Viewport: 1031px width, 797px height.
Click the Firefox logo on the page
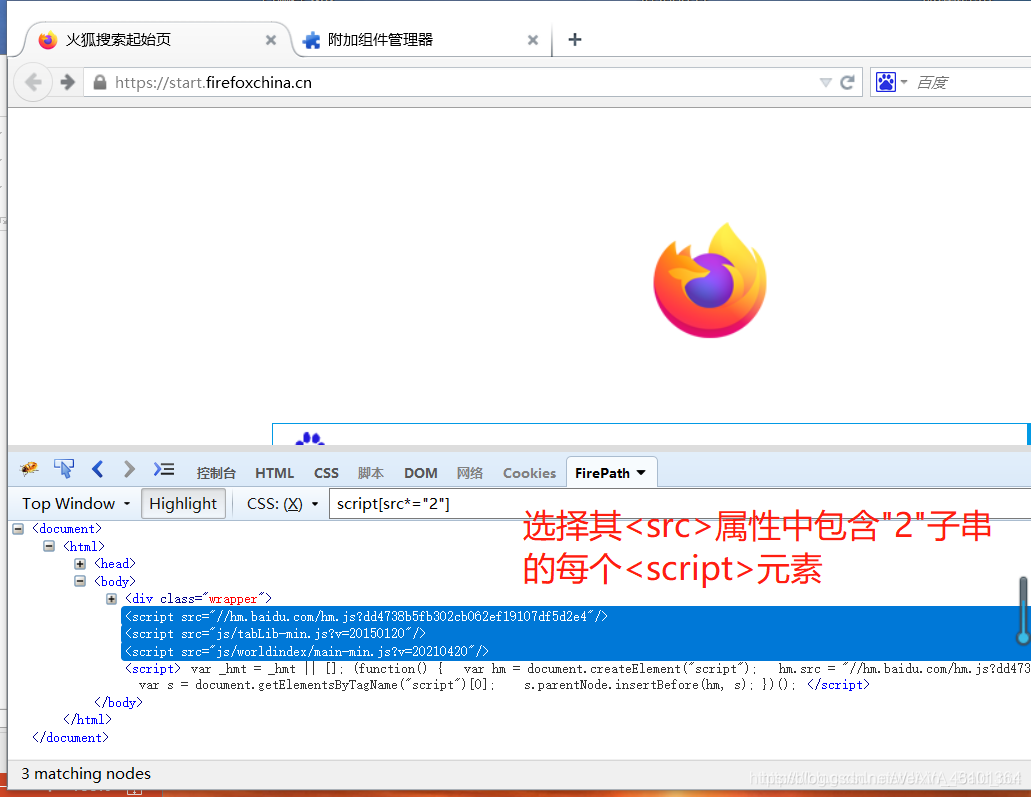(710, 280)
